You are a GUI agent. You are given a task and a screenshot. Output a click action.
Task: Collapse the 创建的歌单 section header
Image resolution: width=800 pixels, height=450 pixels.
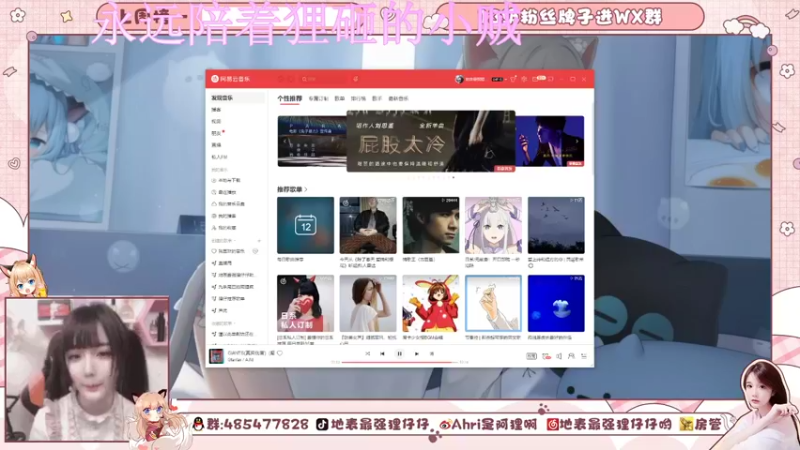tap(223, 241)
